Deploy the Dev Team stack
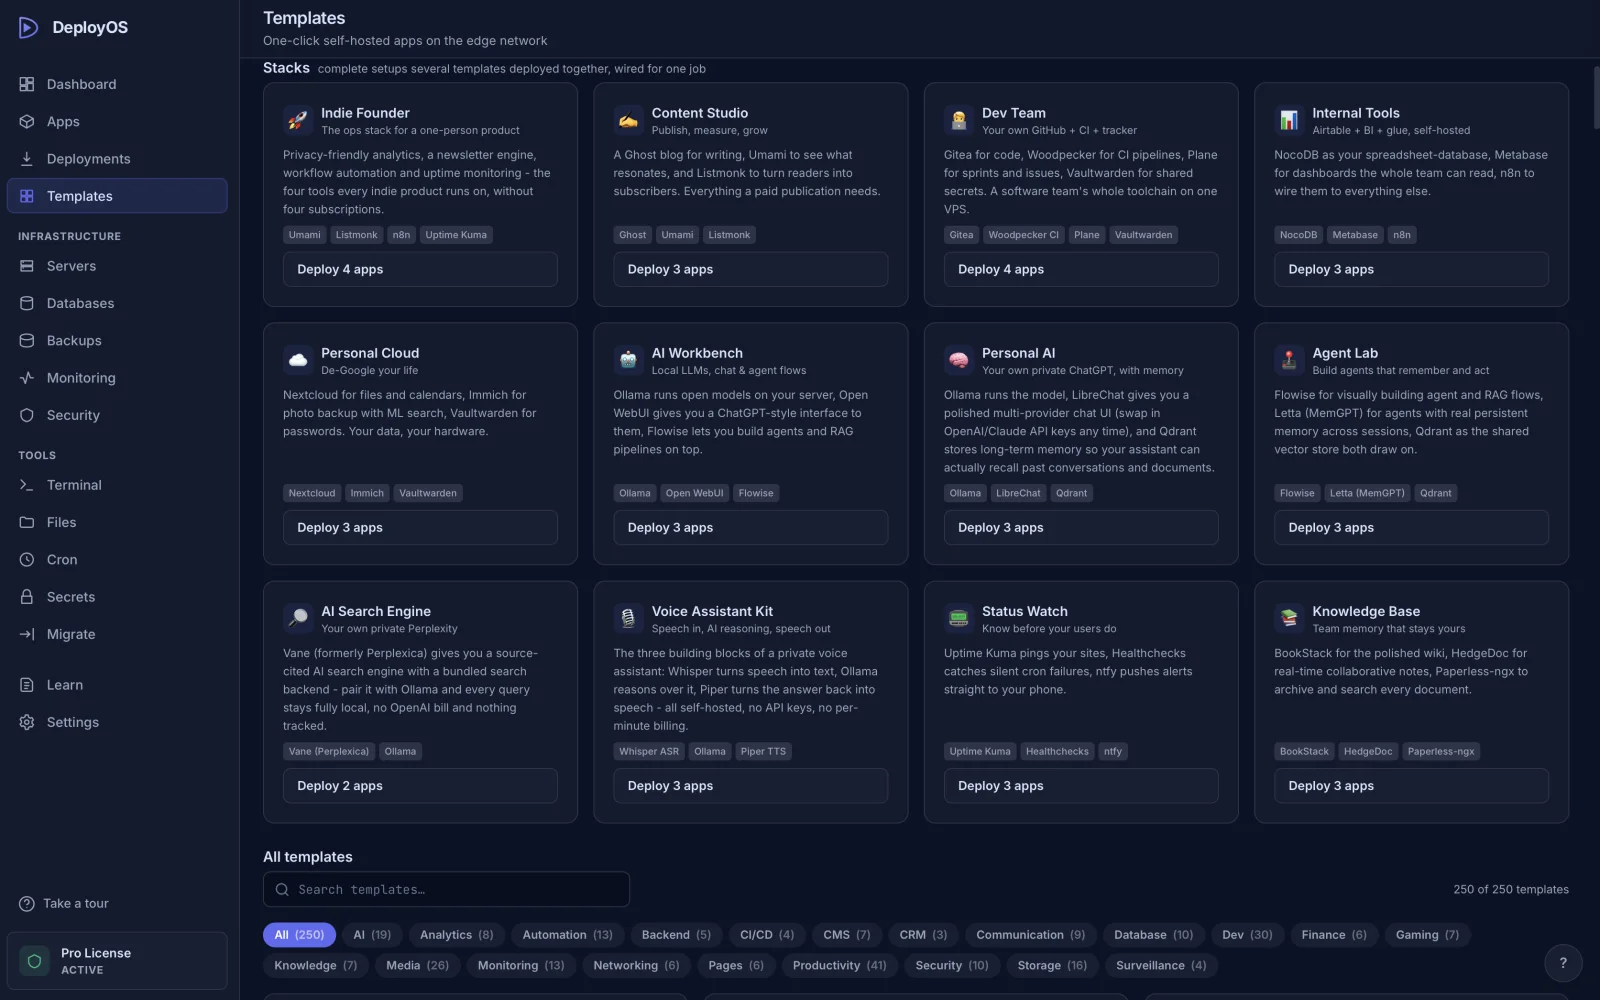The height and width of the screenshot is (1000, 1600). (1081, 269)
